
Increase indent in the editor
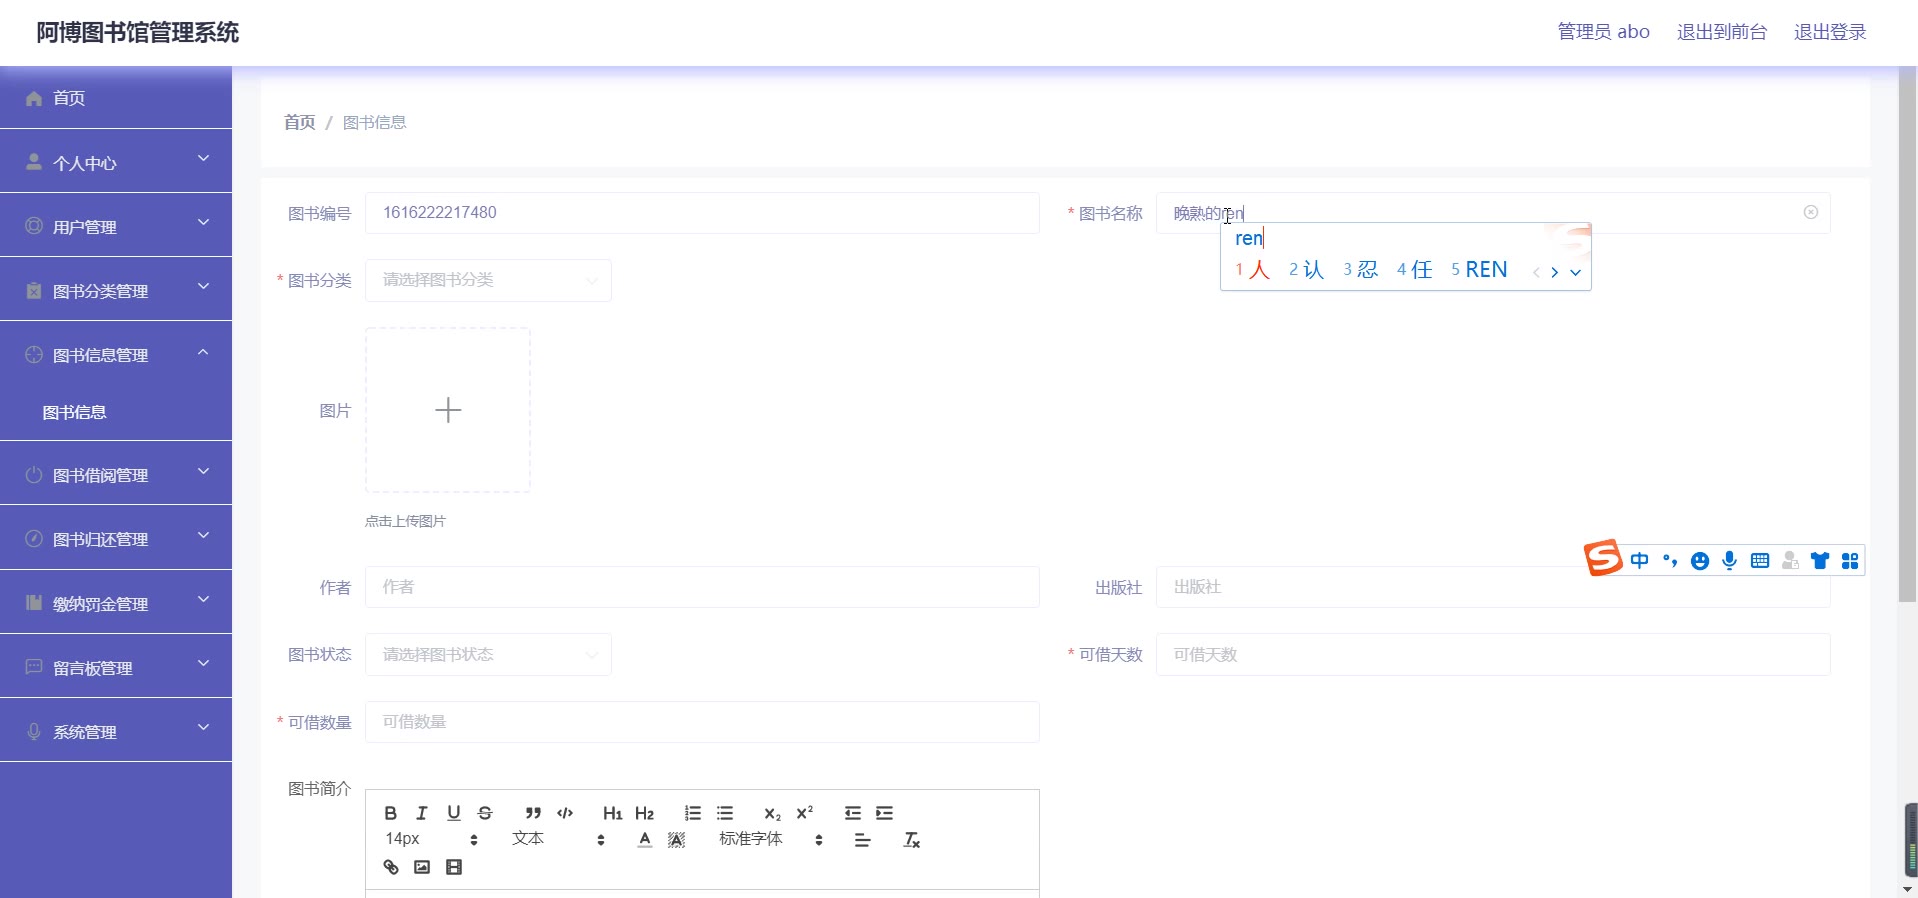pyautogui.click(x=885, y=813)
